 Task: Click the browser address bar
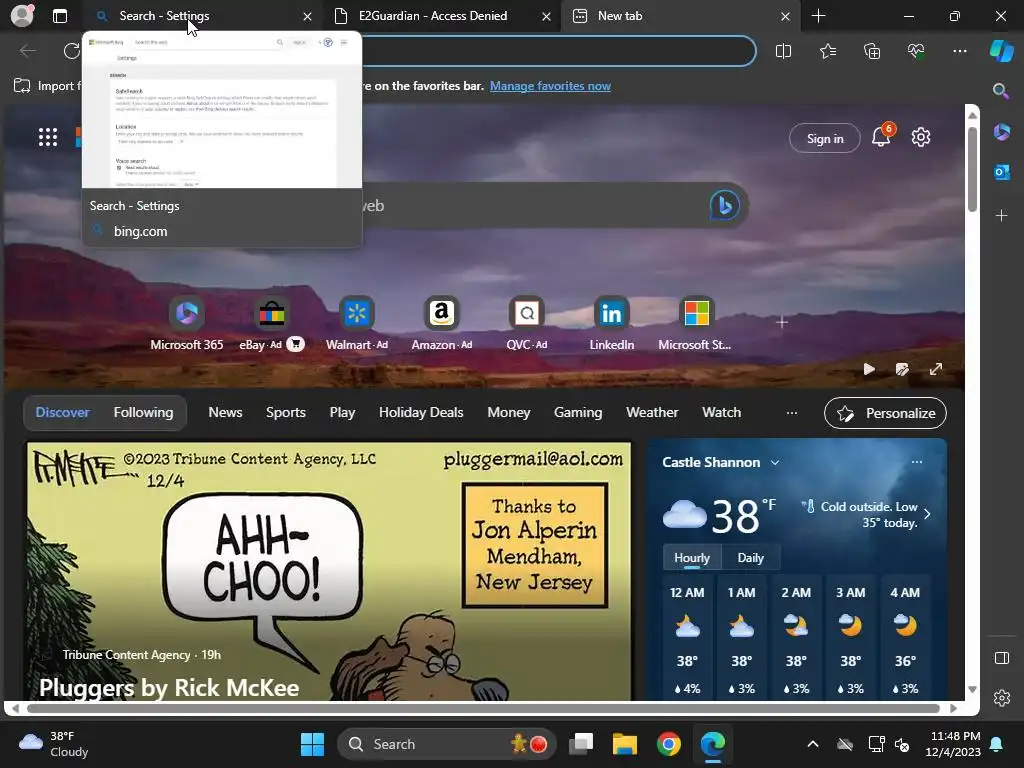point(558,51)
